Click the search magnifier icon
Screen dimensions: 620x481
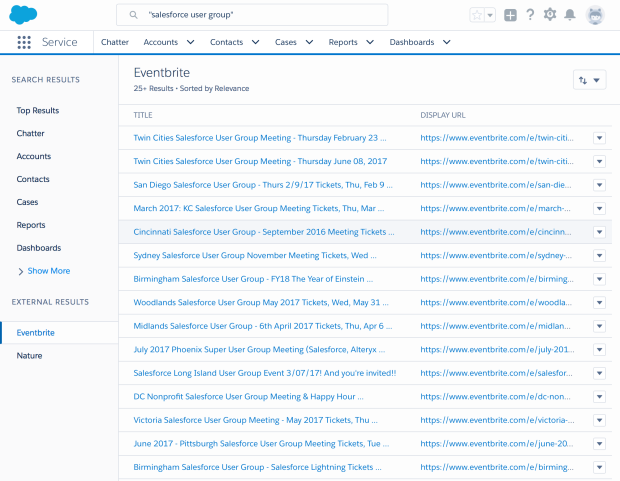134,15
